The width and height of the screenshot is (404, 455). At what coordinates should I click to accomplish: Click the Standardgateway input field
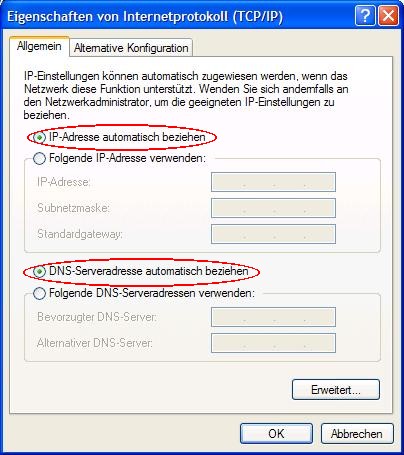point(273,234)
